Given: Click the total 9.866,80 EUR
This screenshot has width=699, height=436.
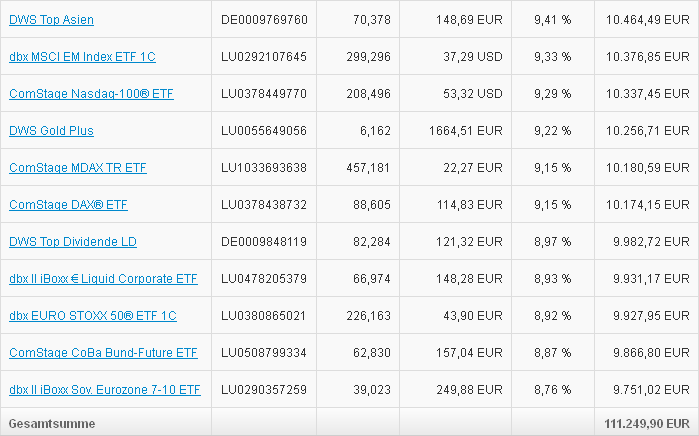Looking at the screenshot, I should (x=651, y=353).
